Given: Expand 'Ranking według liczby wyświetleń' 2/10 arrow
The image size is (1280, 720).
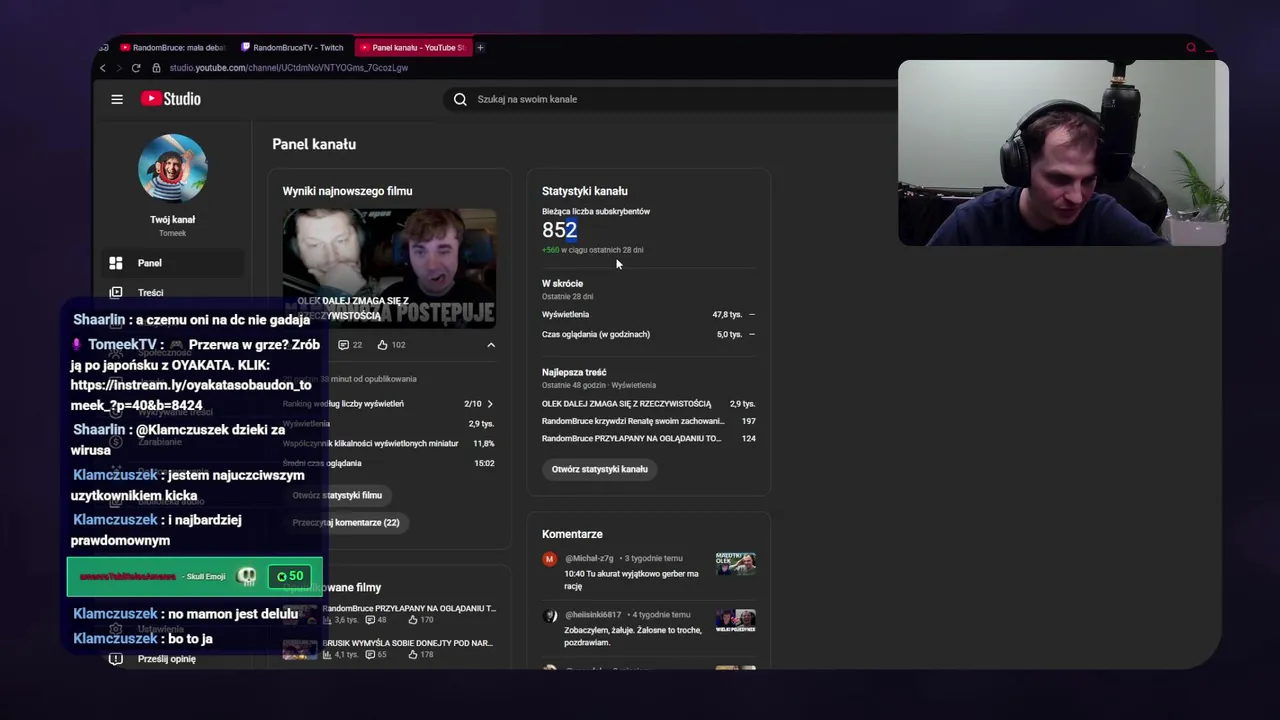Looking at the screenshot, I should click(x=489, y=404).
